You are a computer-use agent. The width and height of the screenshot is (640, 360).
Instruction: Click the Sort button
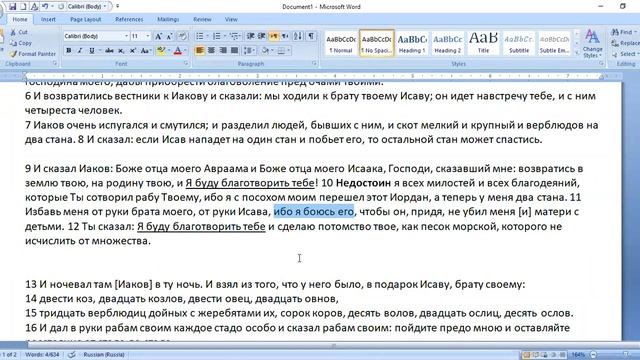click(298, 36)
